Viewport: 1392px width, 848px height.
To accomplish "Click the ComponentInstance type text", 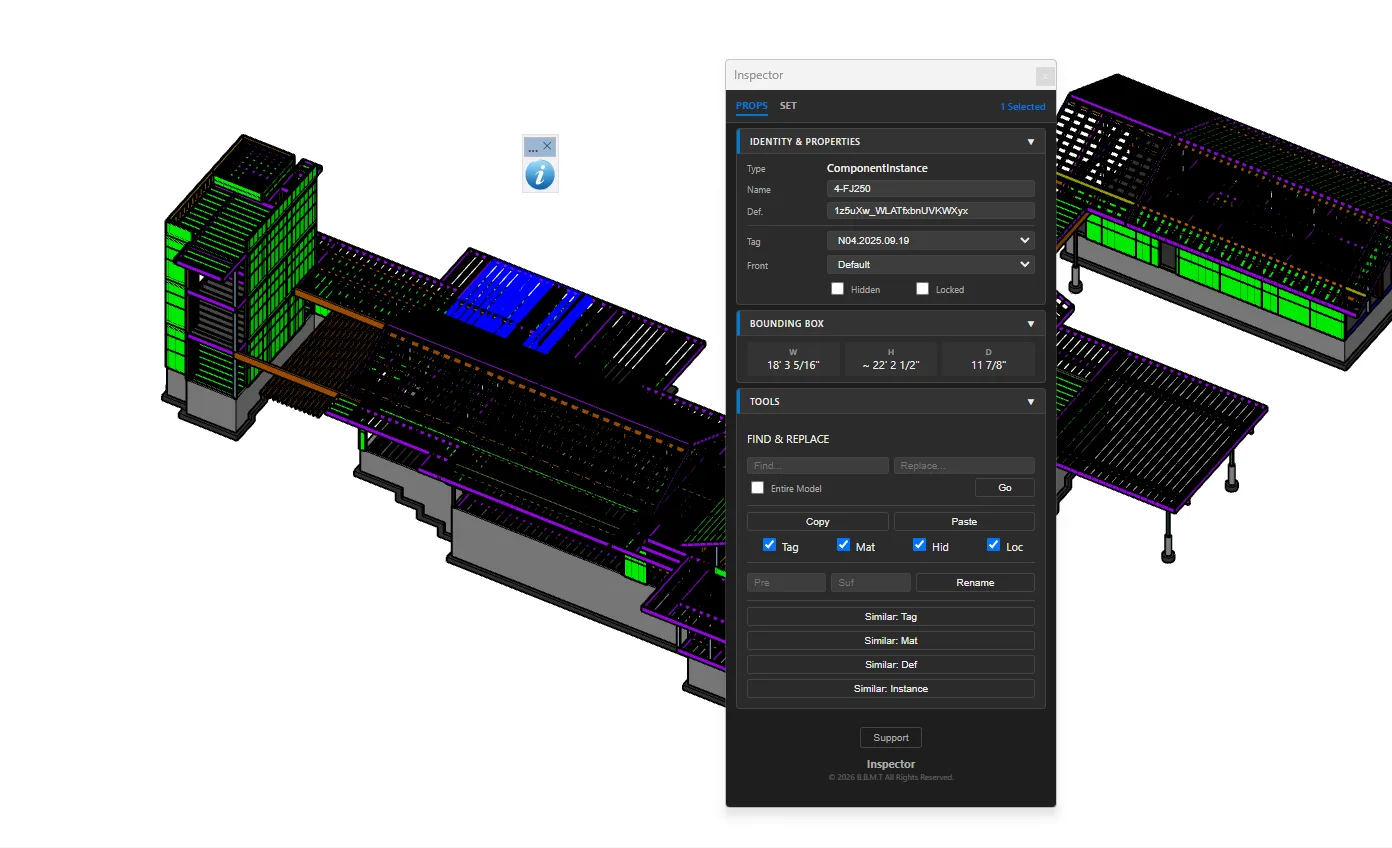I will click(x=877, y=168).
